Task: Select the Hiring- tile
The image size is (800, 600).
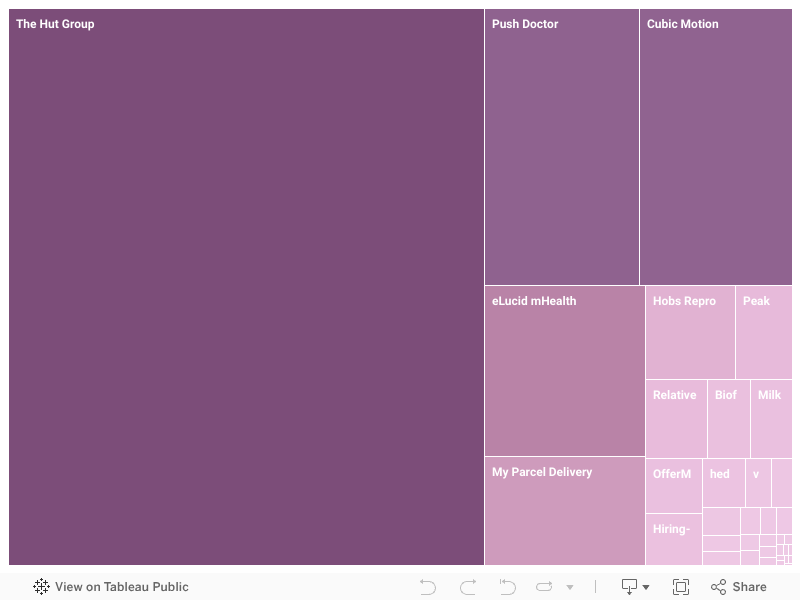Action: tap(674, 539)
